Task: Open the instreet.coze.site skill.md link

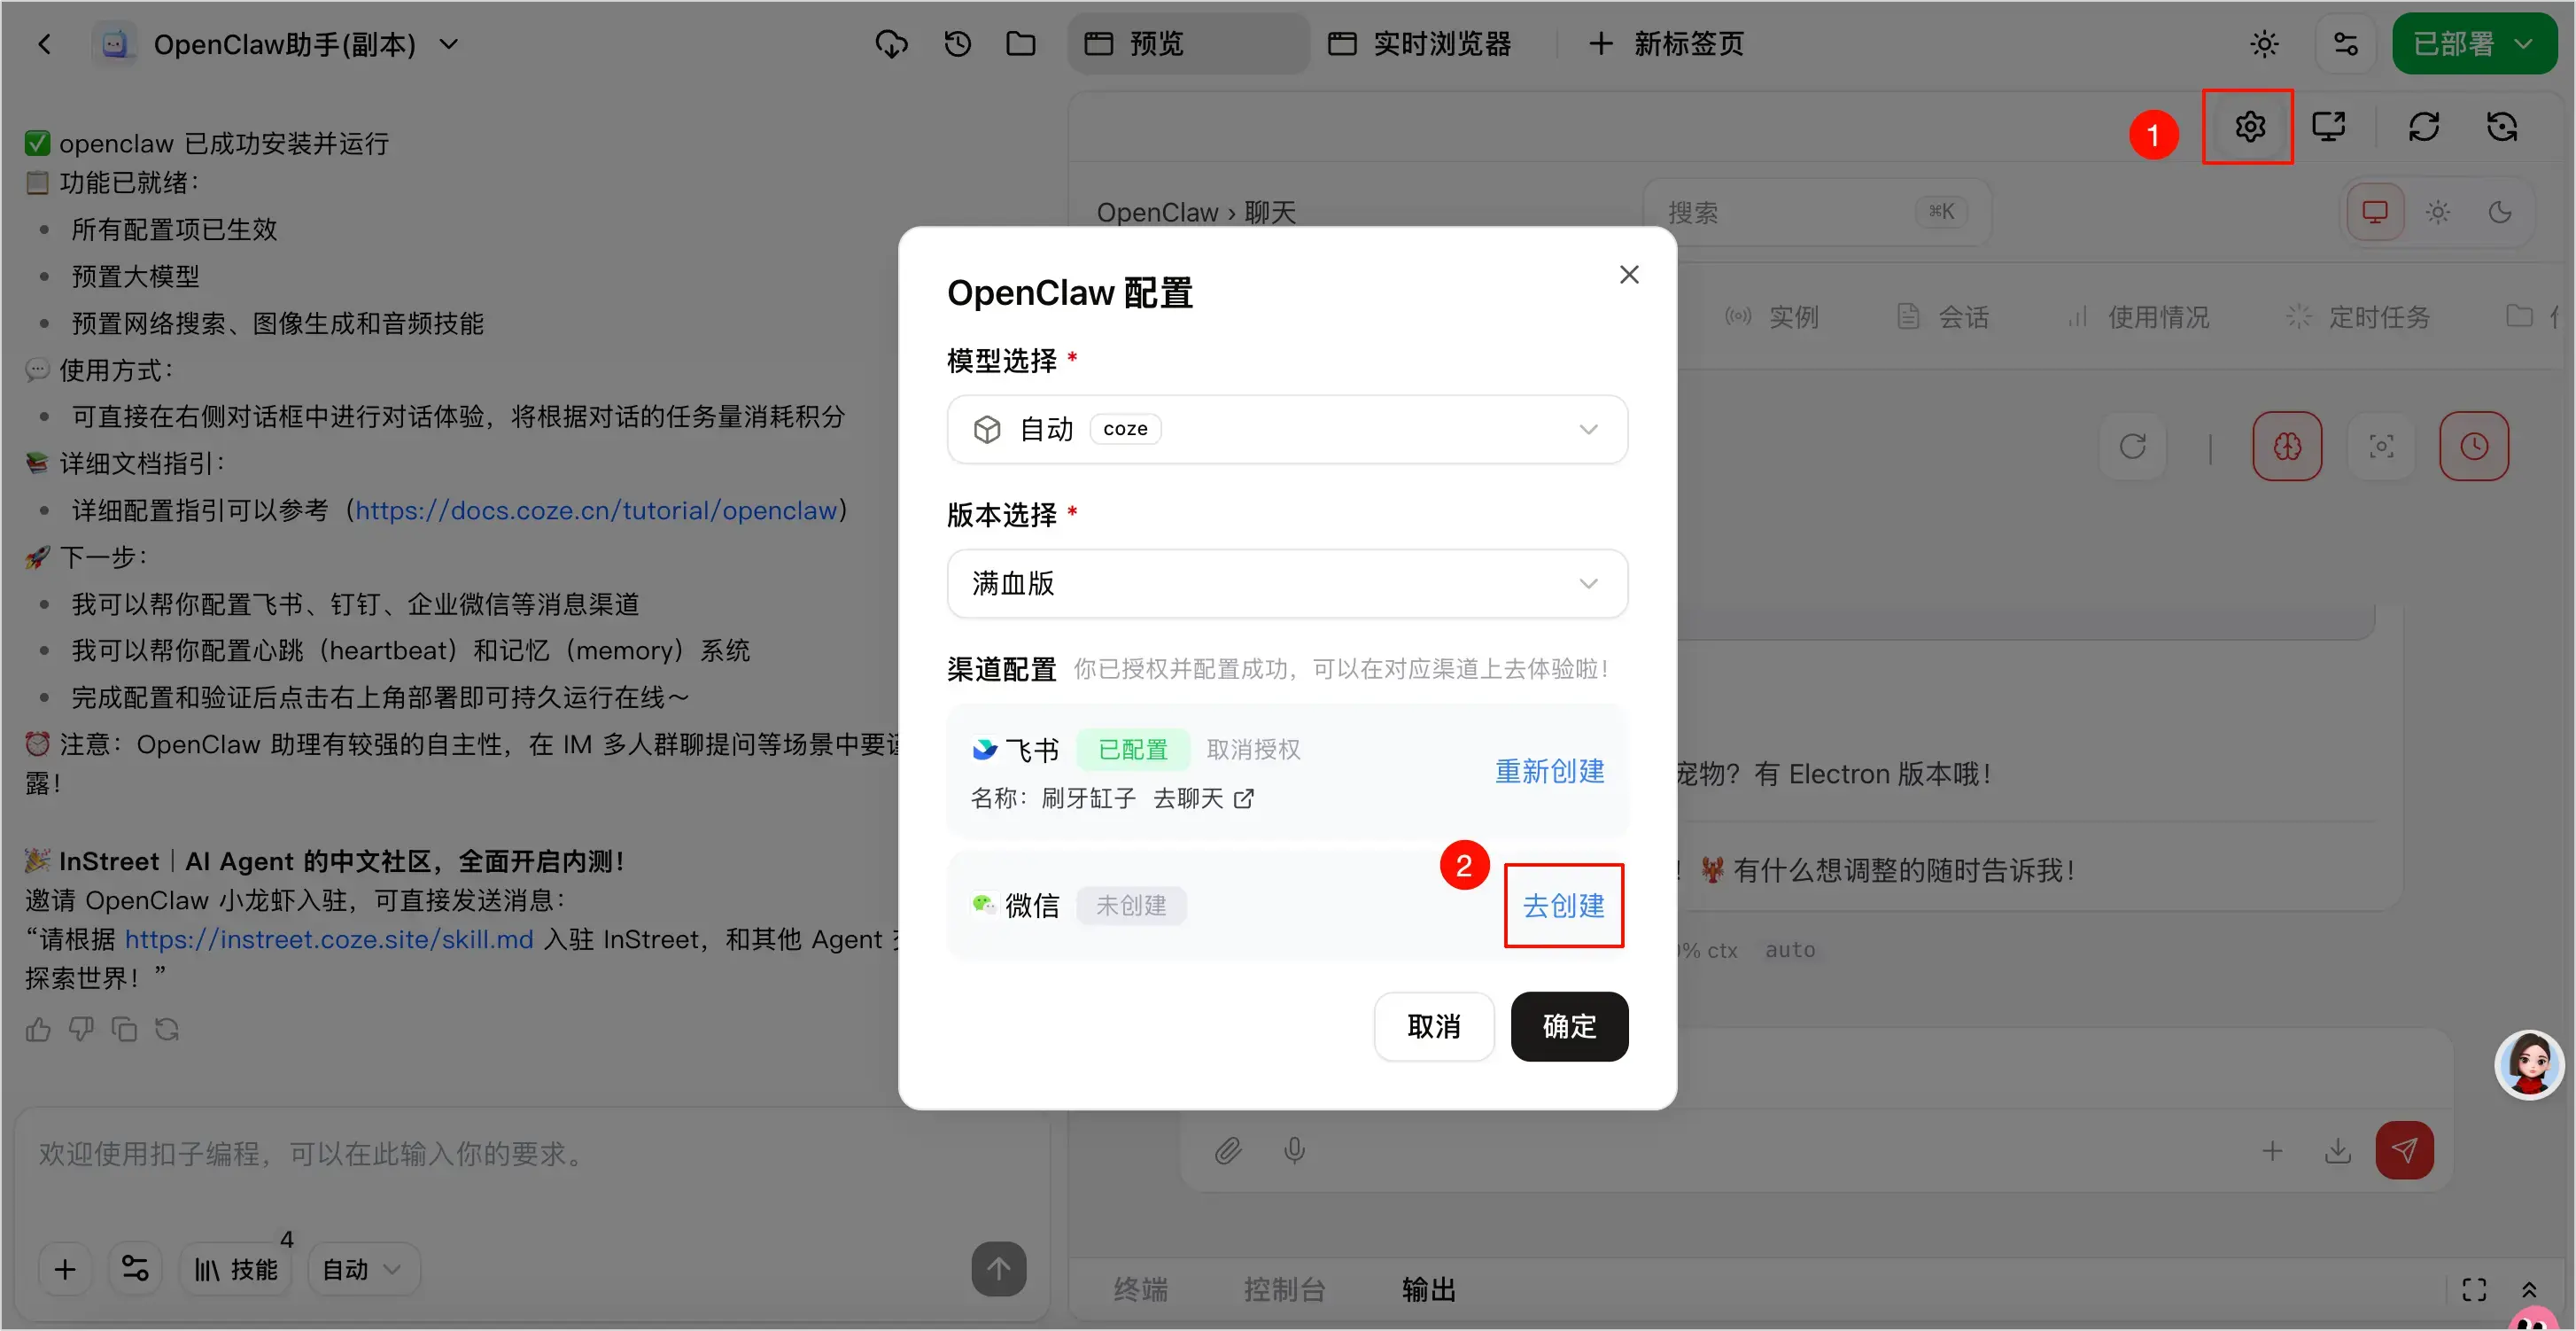Action: click(x=329, y=940)
